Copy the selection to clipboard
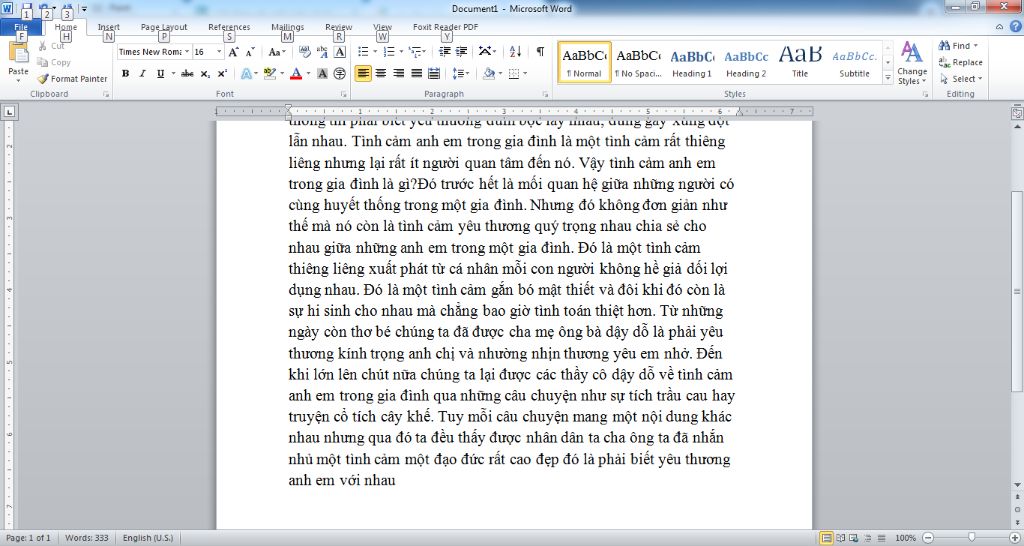 (54, 62)
